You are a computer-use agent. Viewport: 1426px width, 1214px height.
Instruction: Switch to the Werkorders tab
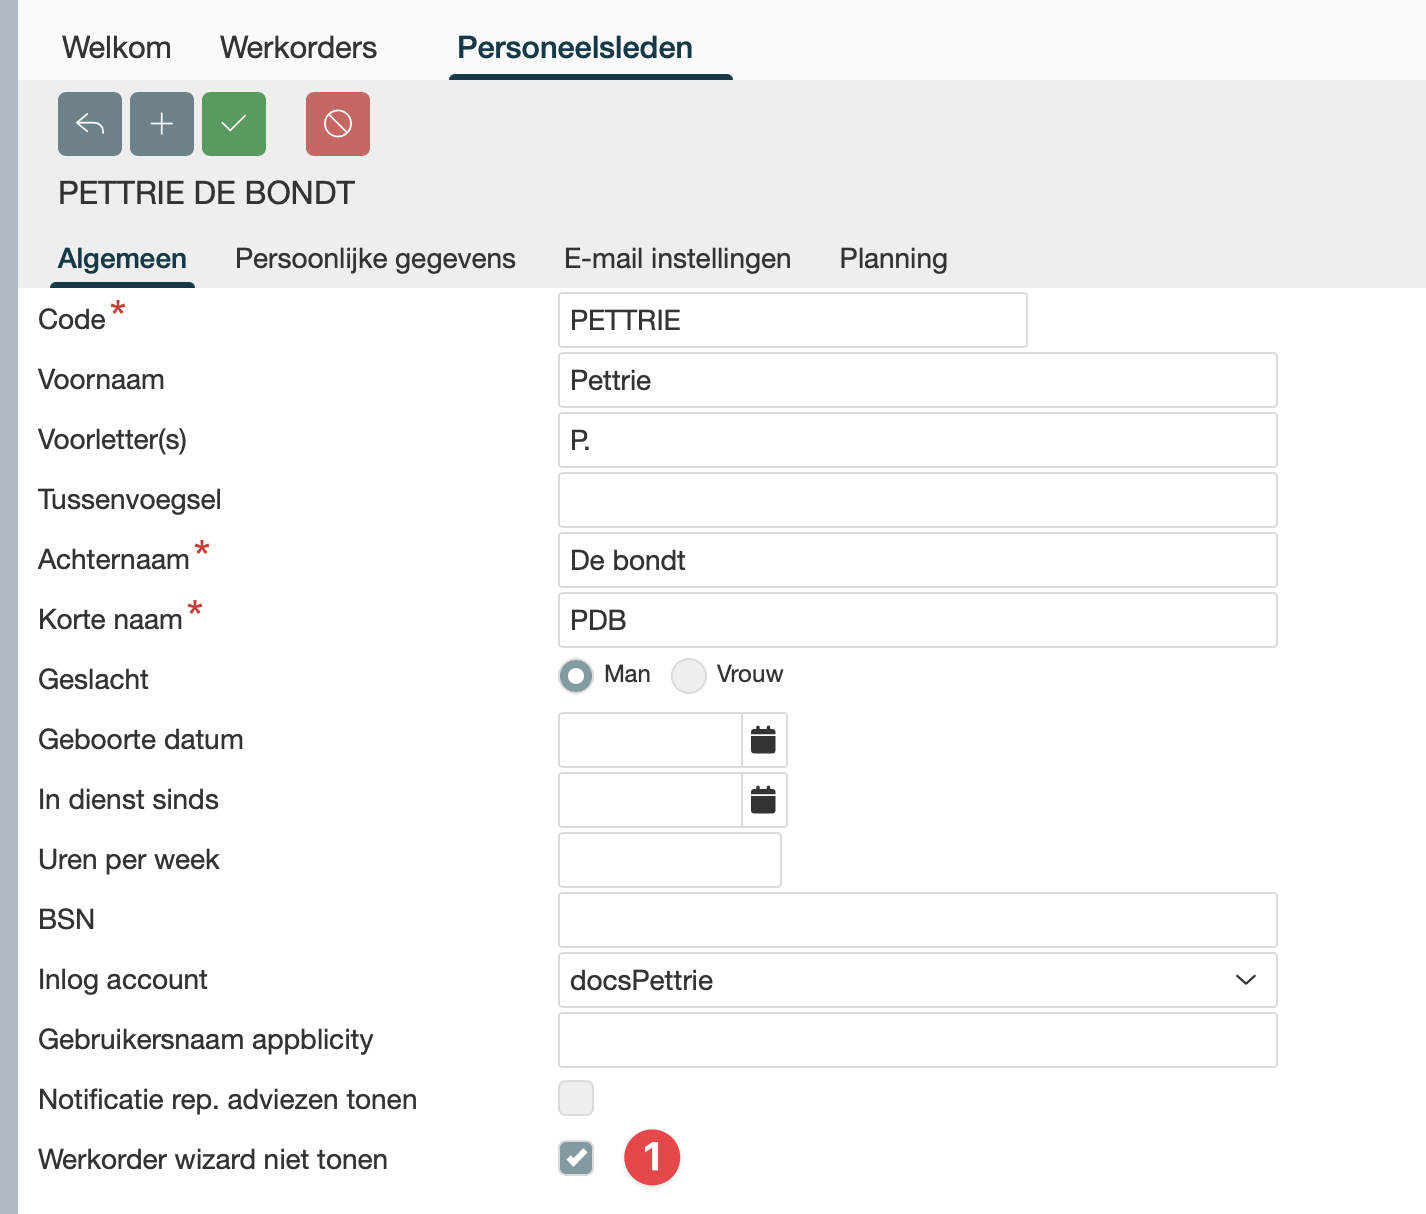pos(298,48)
